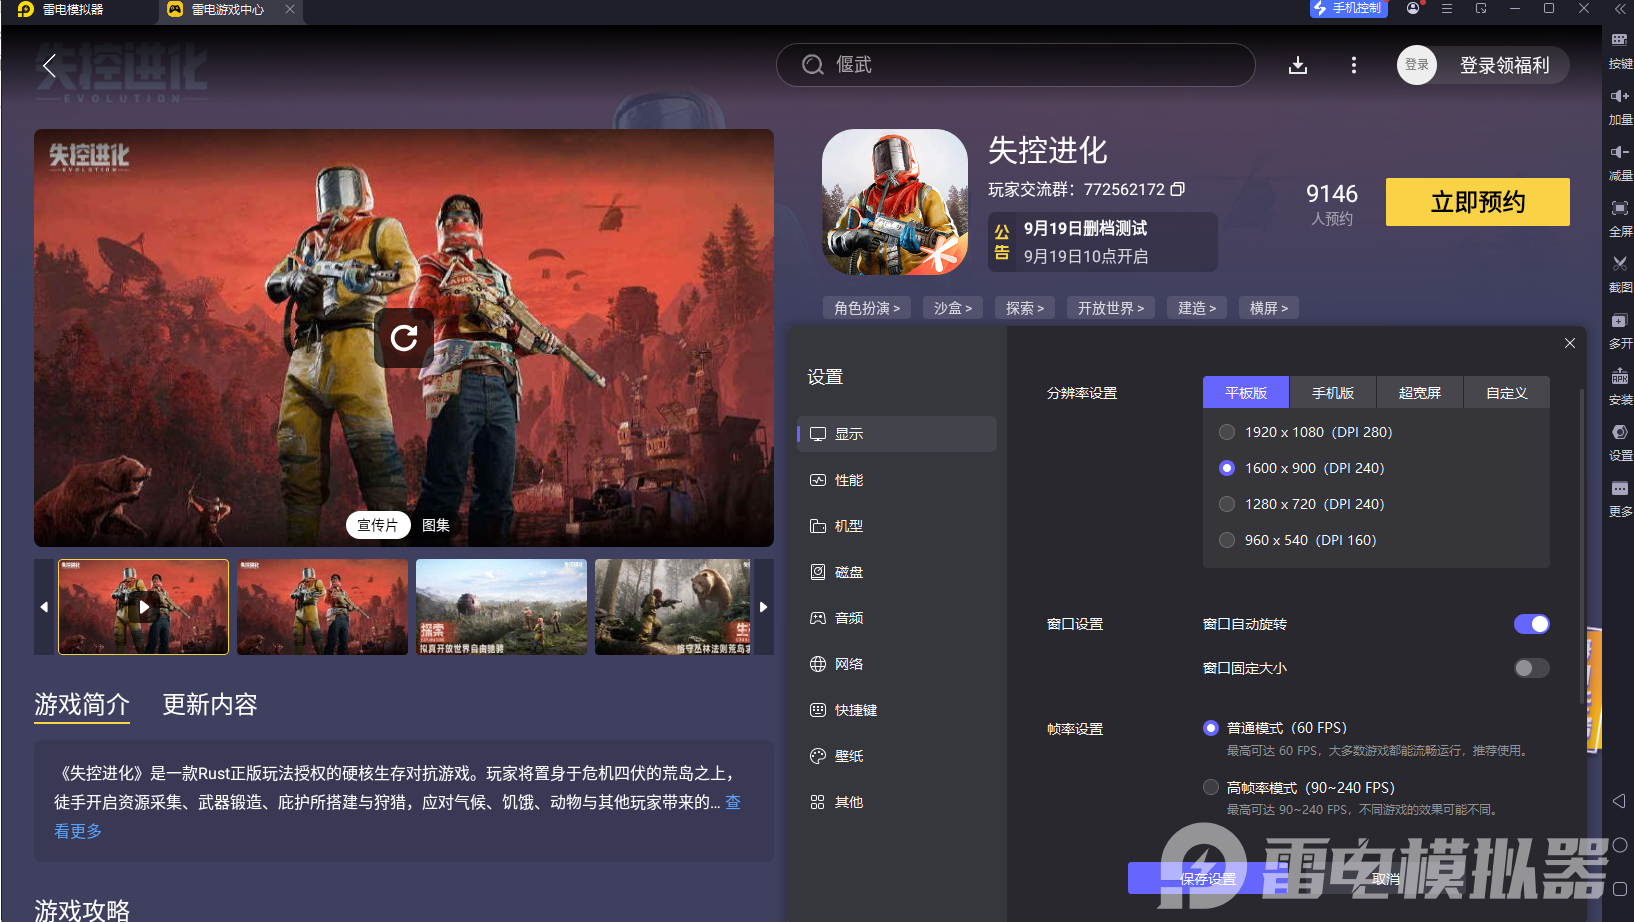Switch to the 平板版 resolution tab
The image size is (1634, 922).
[x=1246, y=393]
